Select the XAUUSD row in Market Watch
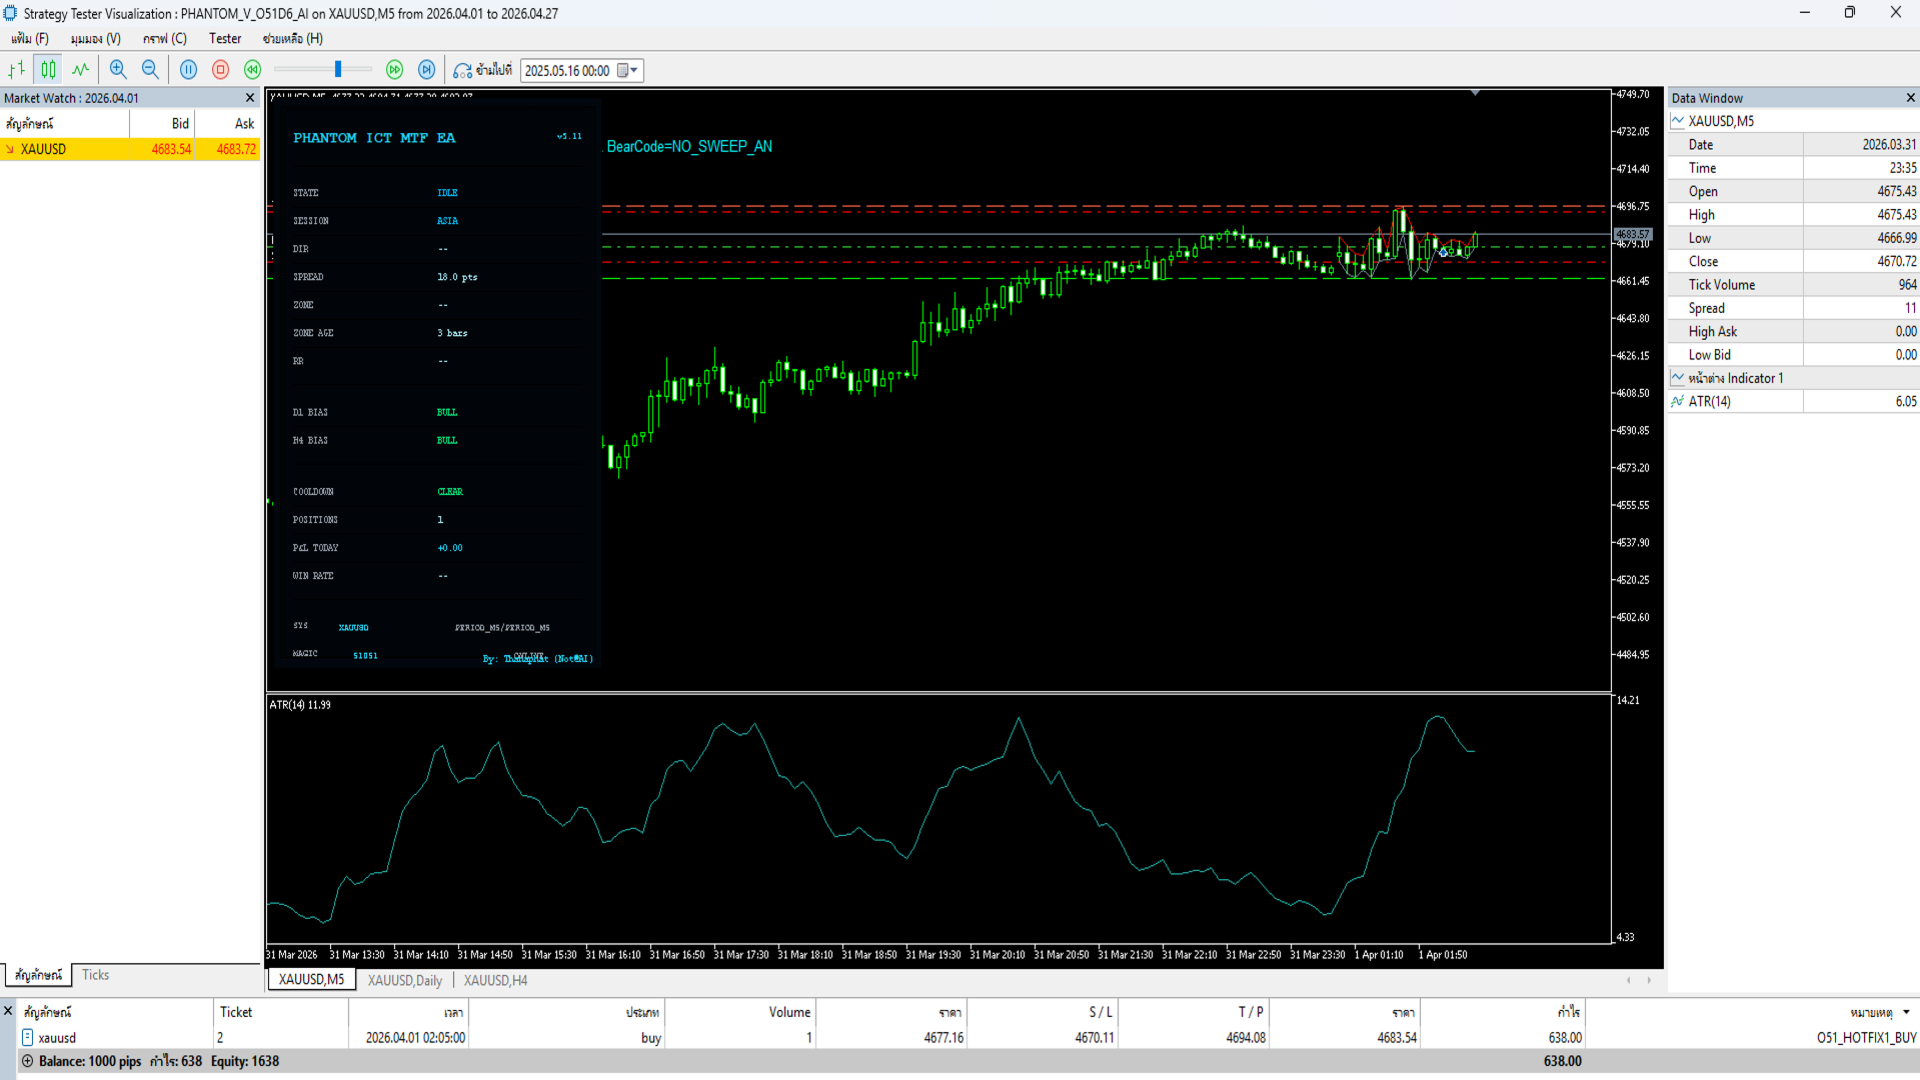Screen dimensions: 1920x1080 click(x=44, y=149)
